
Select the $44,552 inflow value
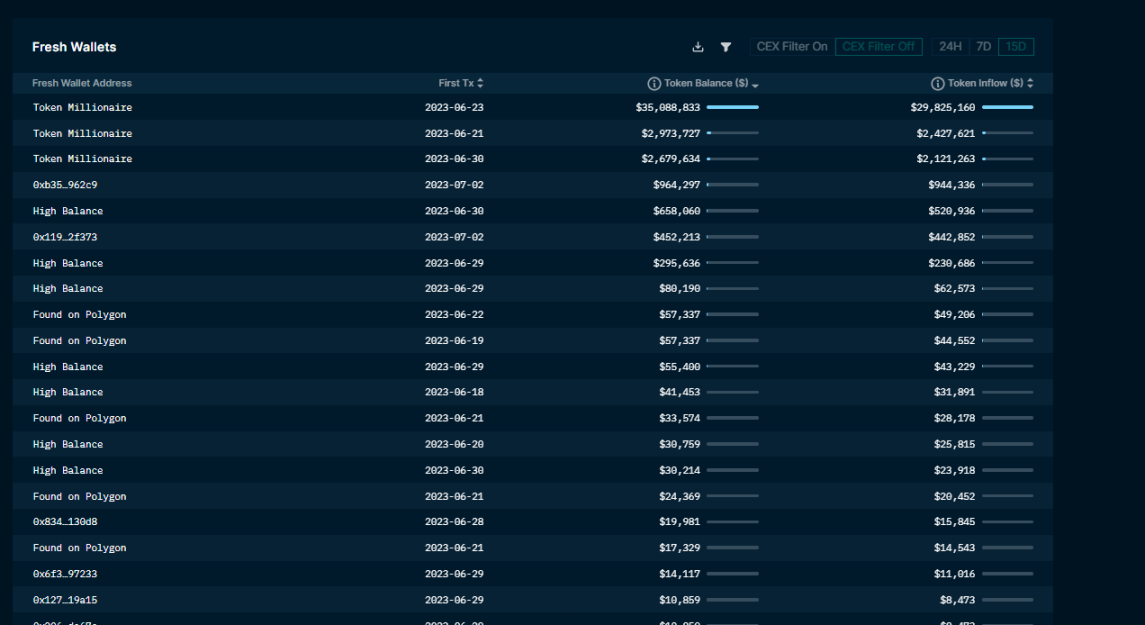point(954,341)
